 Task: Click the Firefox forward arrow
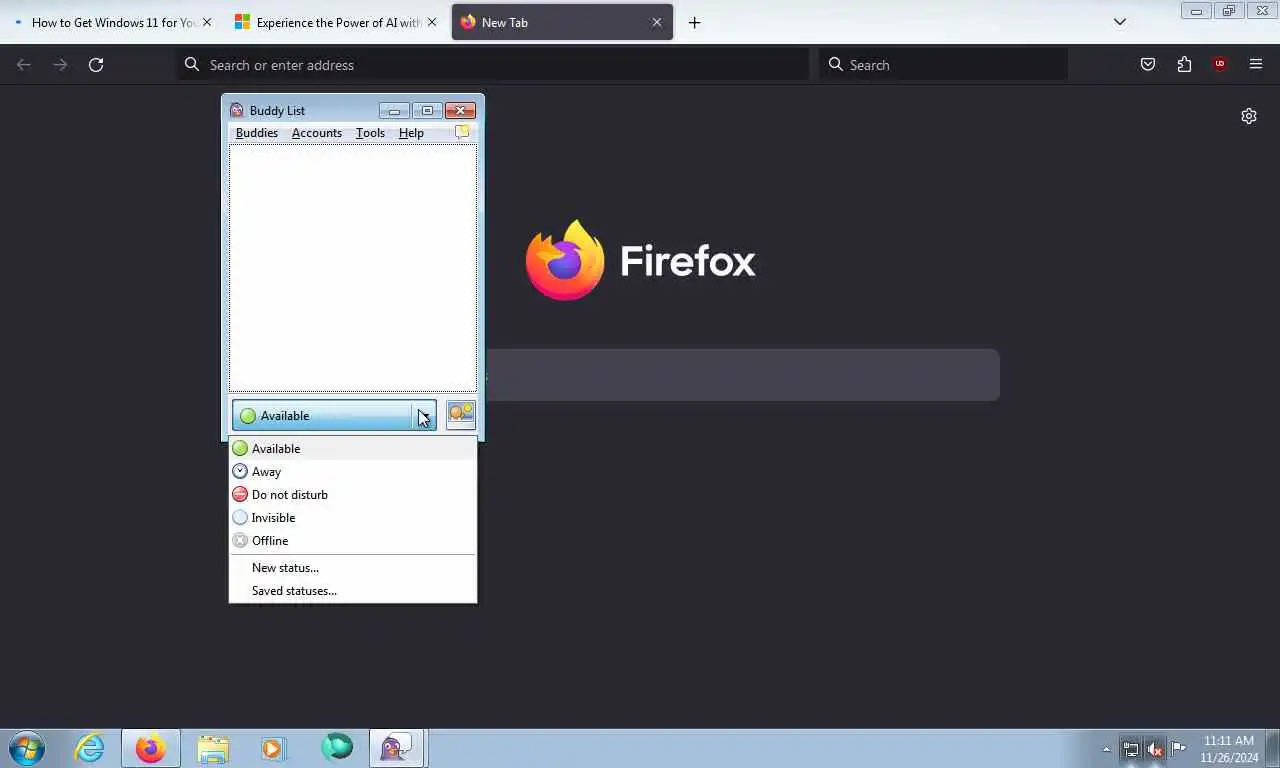(60, 65)
